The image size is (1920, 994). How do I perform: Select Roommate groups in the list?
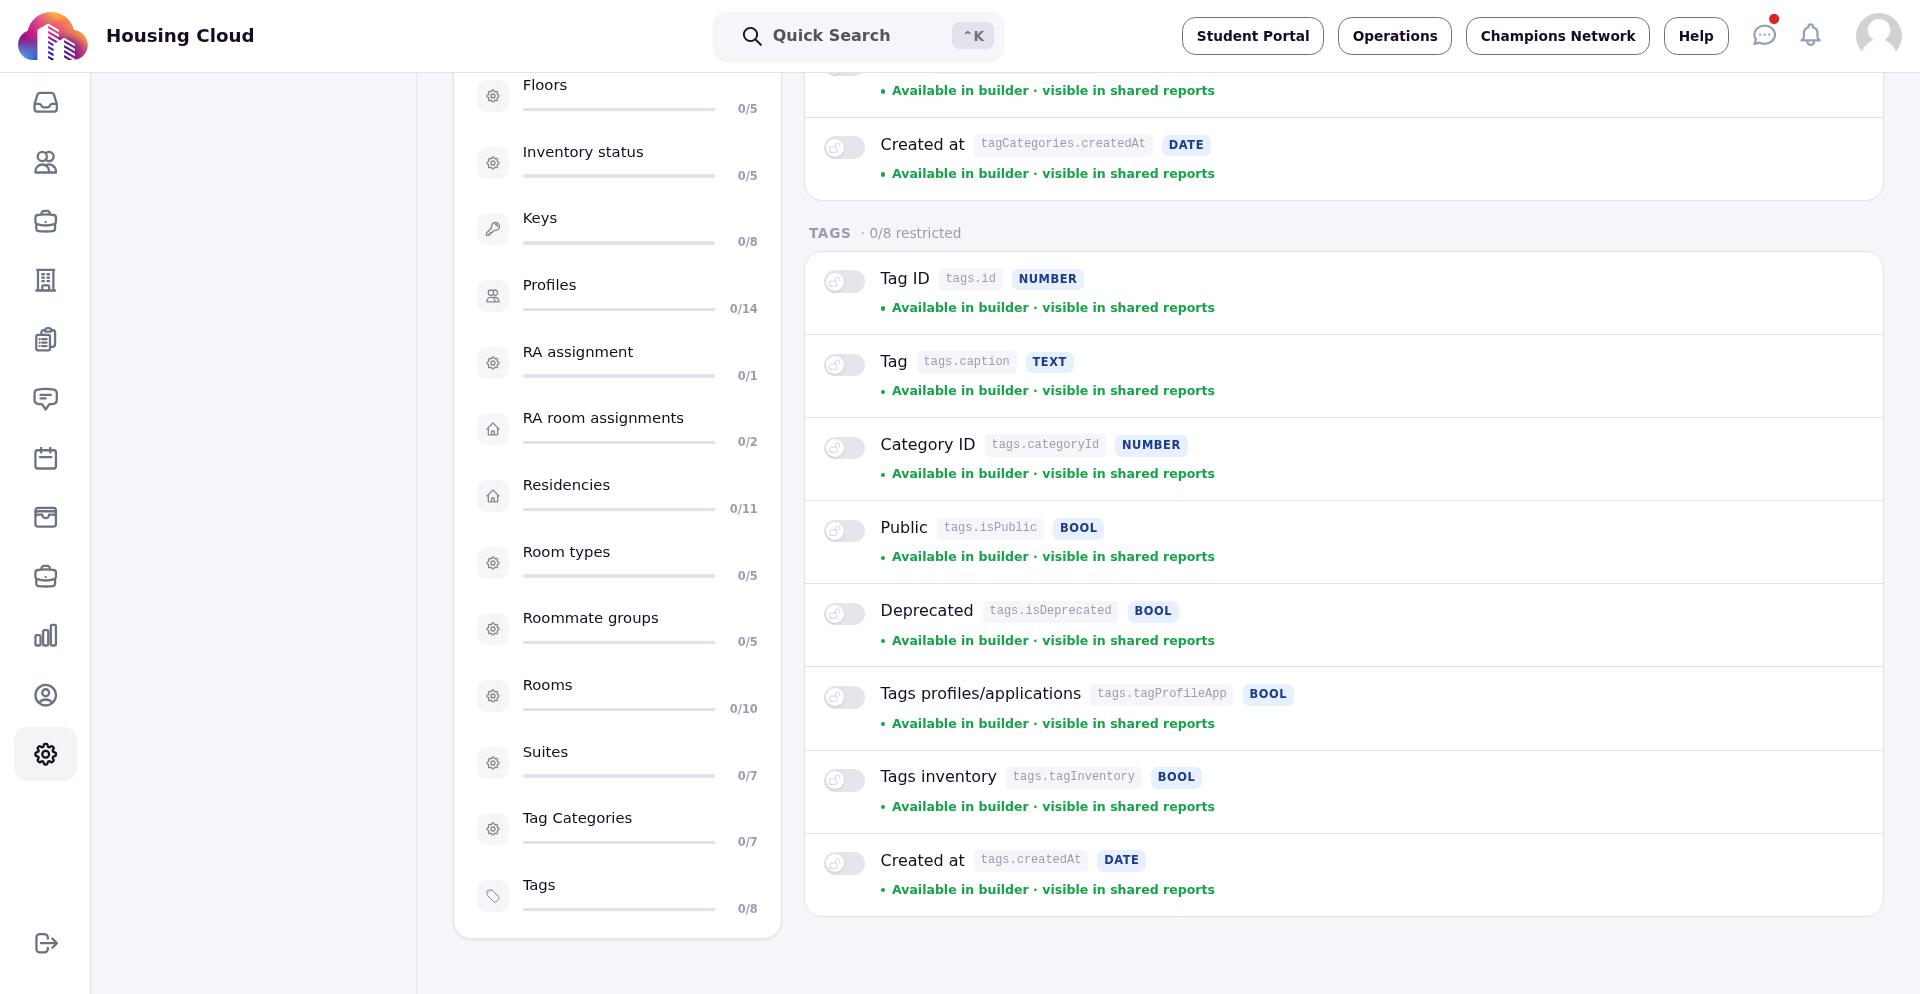point(617,629)
